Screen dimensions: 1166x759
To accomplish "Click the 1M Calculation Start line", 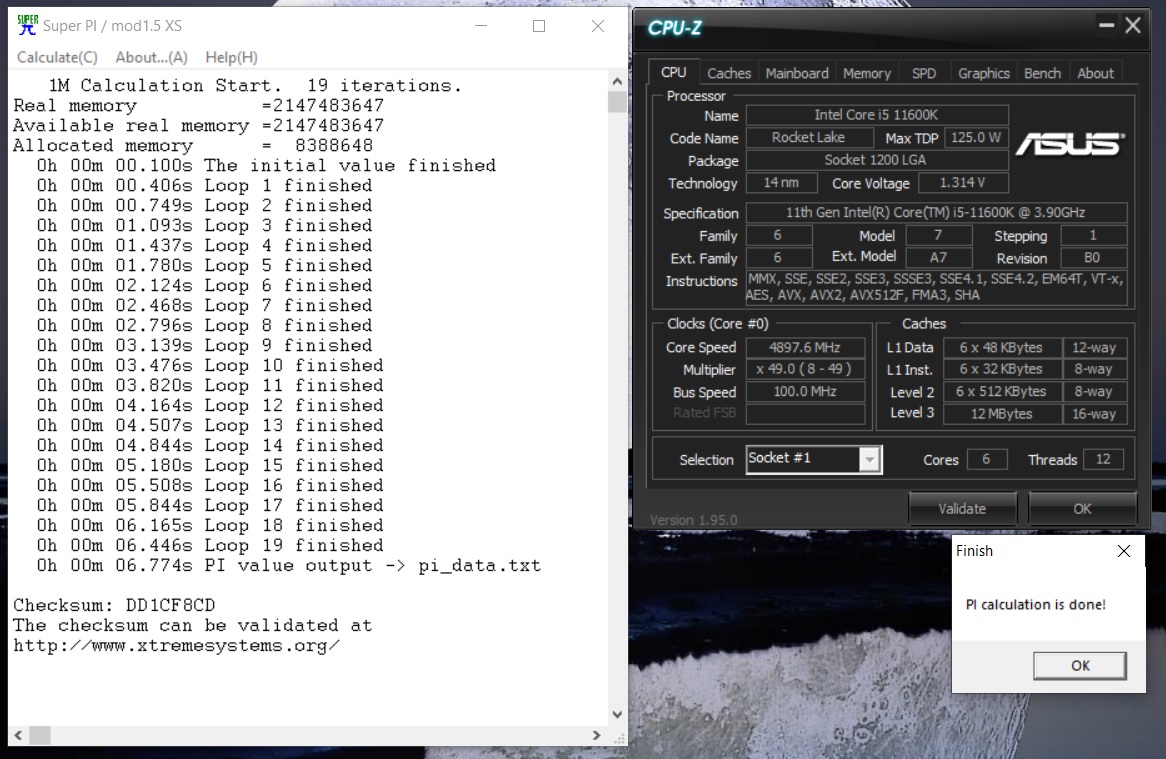I will tap(255, 85).
